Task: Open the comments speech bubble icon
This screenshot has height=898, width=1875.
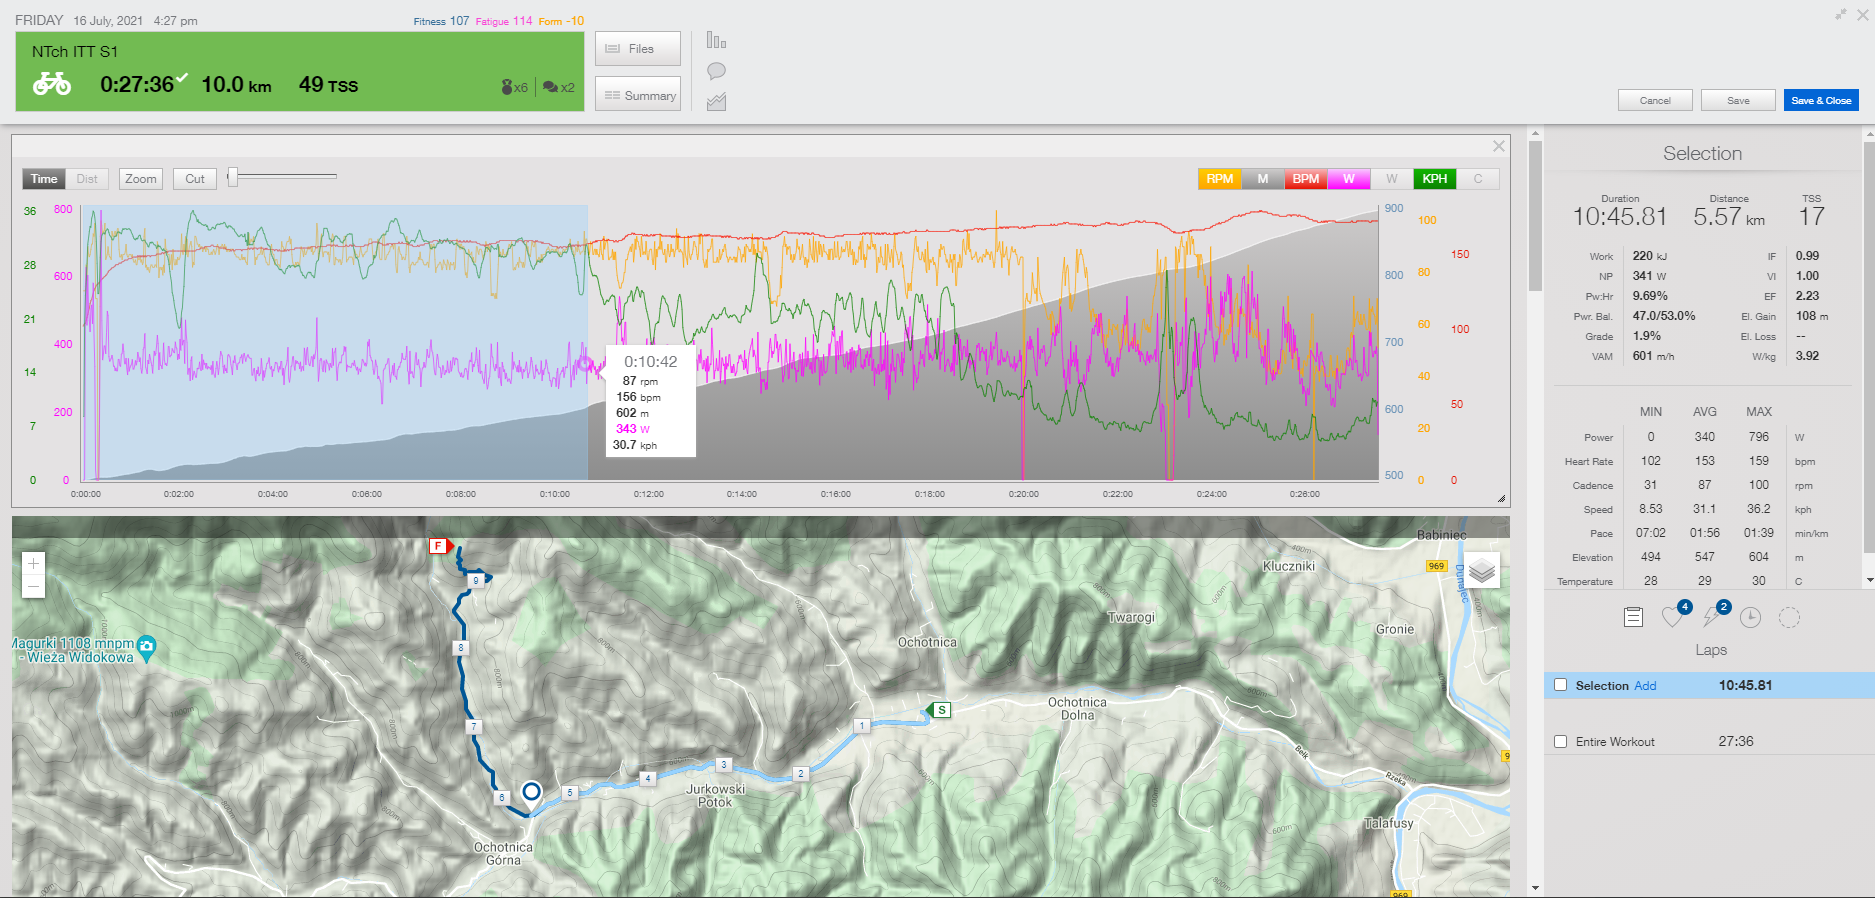Action: click(716, 71)
